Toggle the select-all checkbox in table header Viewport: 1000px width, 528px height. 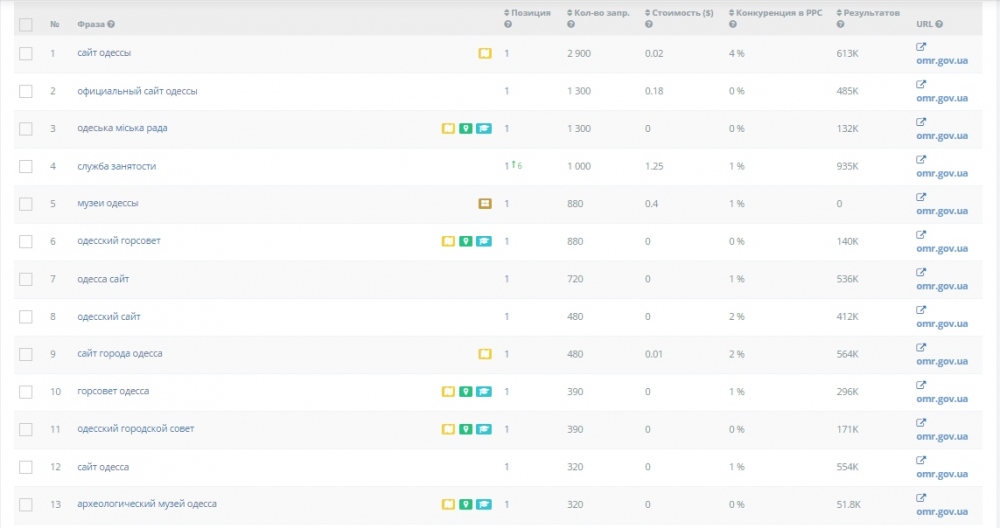[26, 24]
